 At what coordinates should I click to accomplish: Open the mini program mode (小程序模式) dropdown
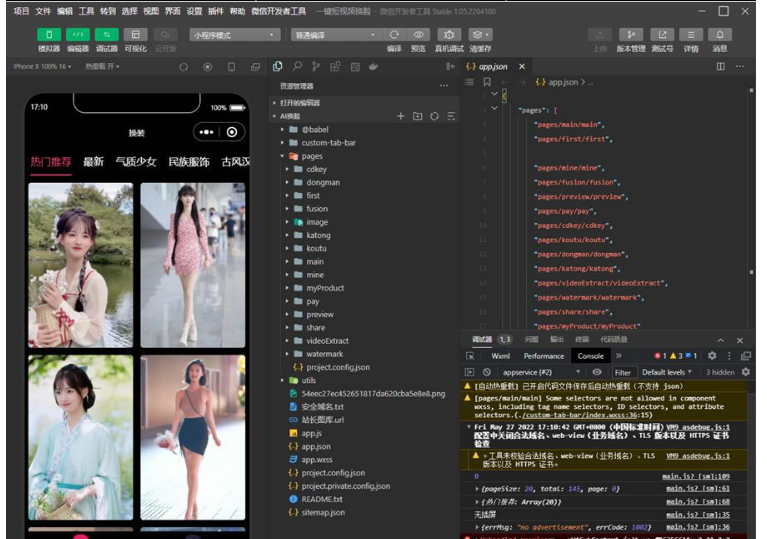[x=235, y=35]
